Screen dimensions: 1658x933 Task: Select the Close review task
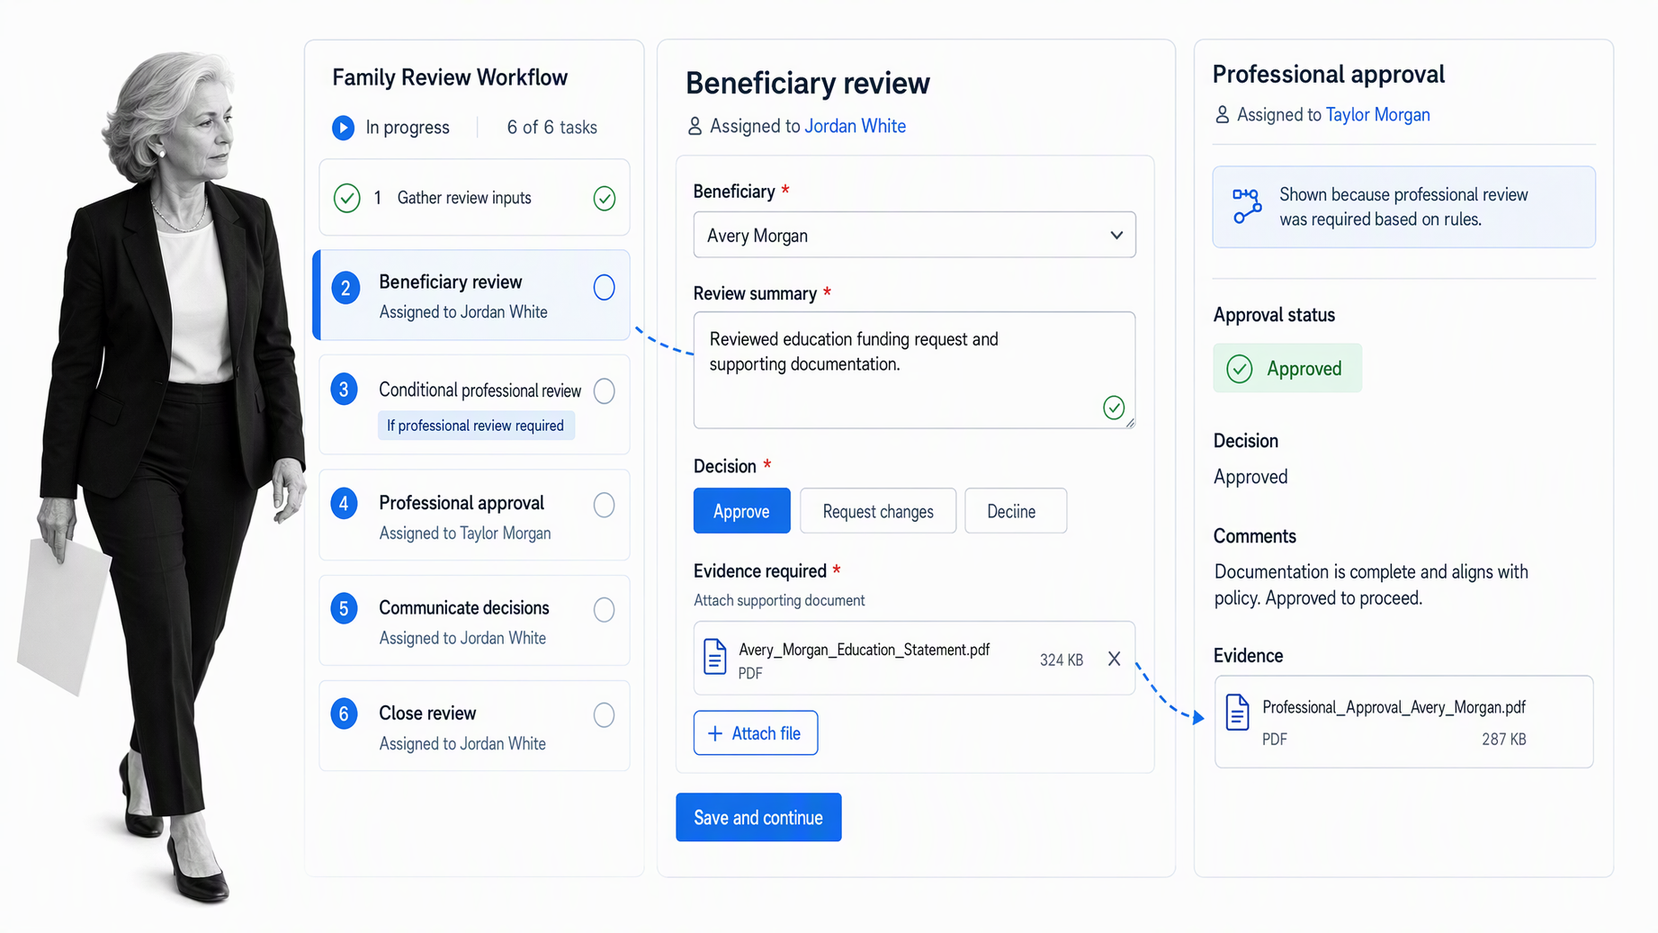(475, 726)
